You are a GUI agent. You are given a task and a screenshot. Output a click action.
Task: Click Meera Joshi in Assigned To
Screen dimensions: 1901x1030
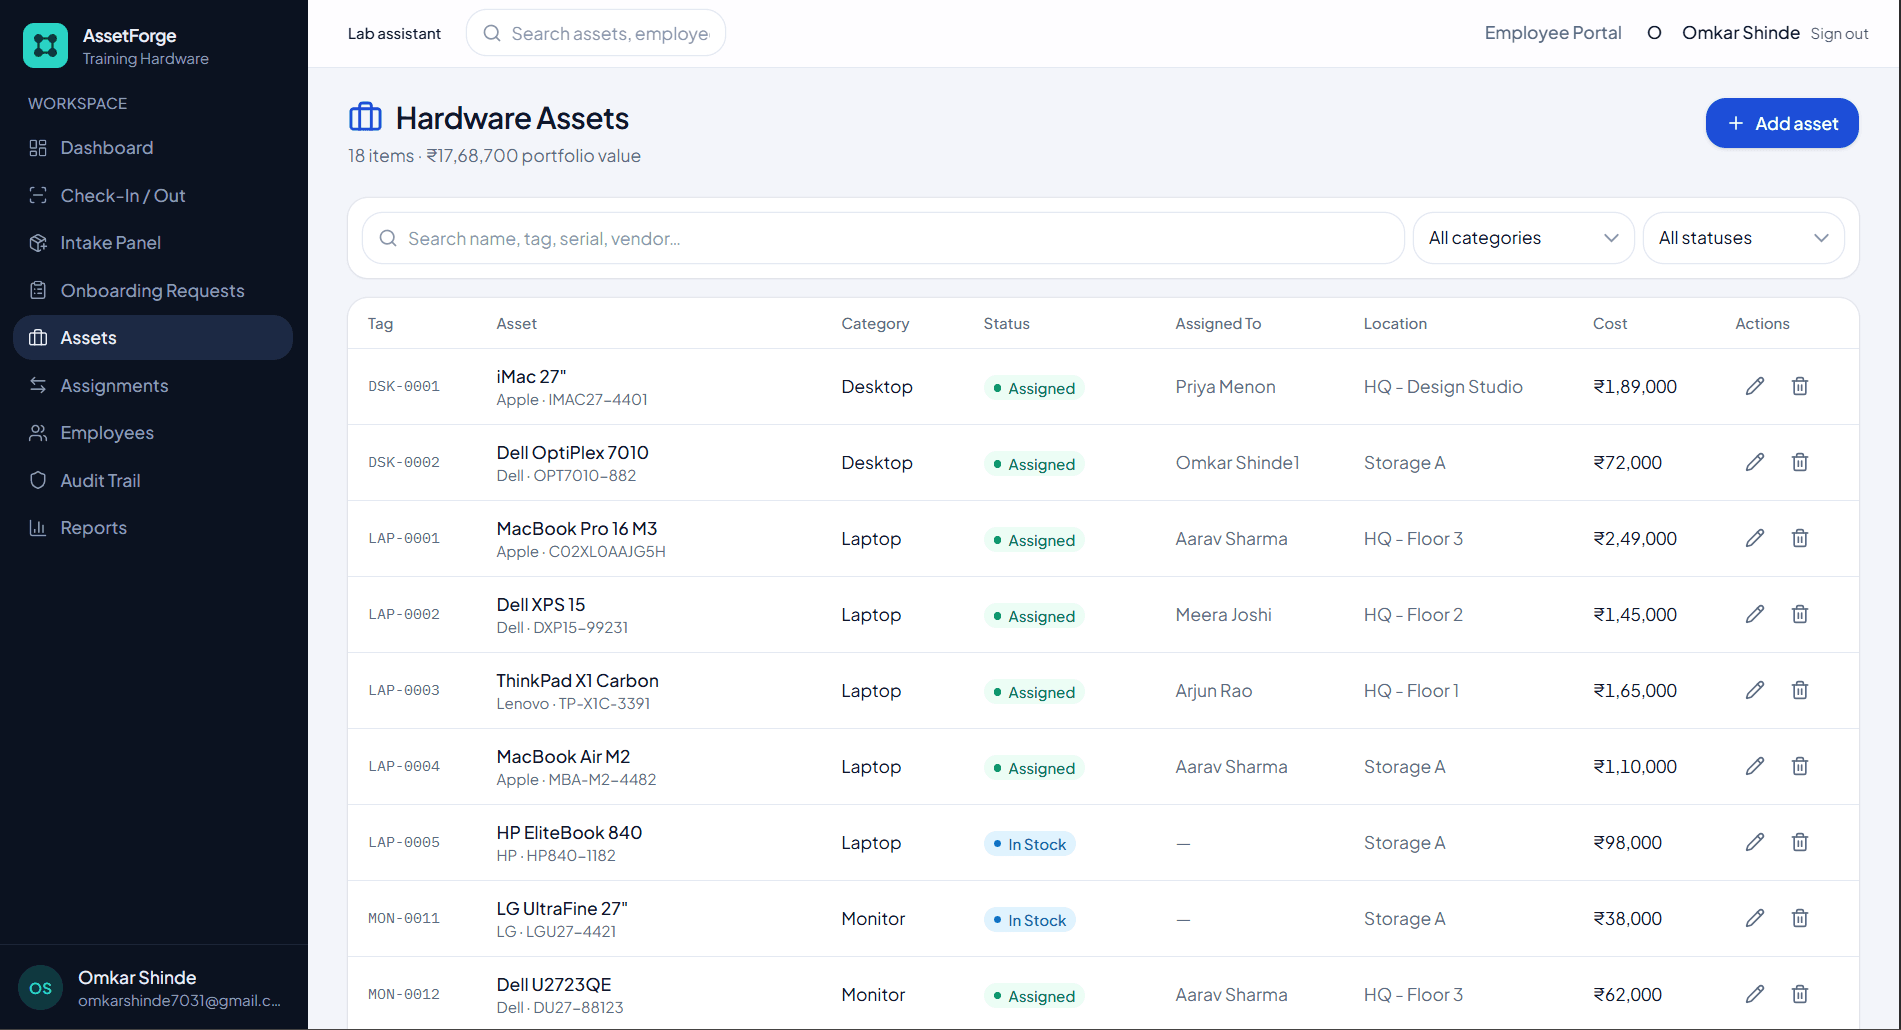(1224, 615)
